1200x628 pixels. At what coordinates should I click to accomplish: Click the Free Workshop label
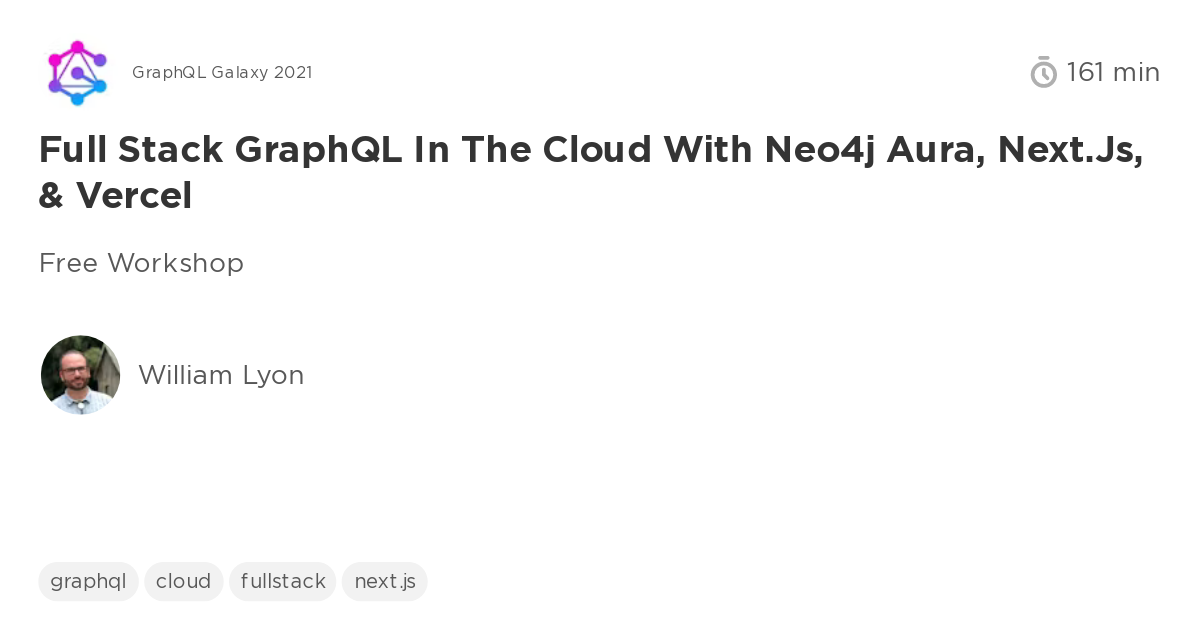coord(141,263)
